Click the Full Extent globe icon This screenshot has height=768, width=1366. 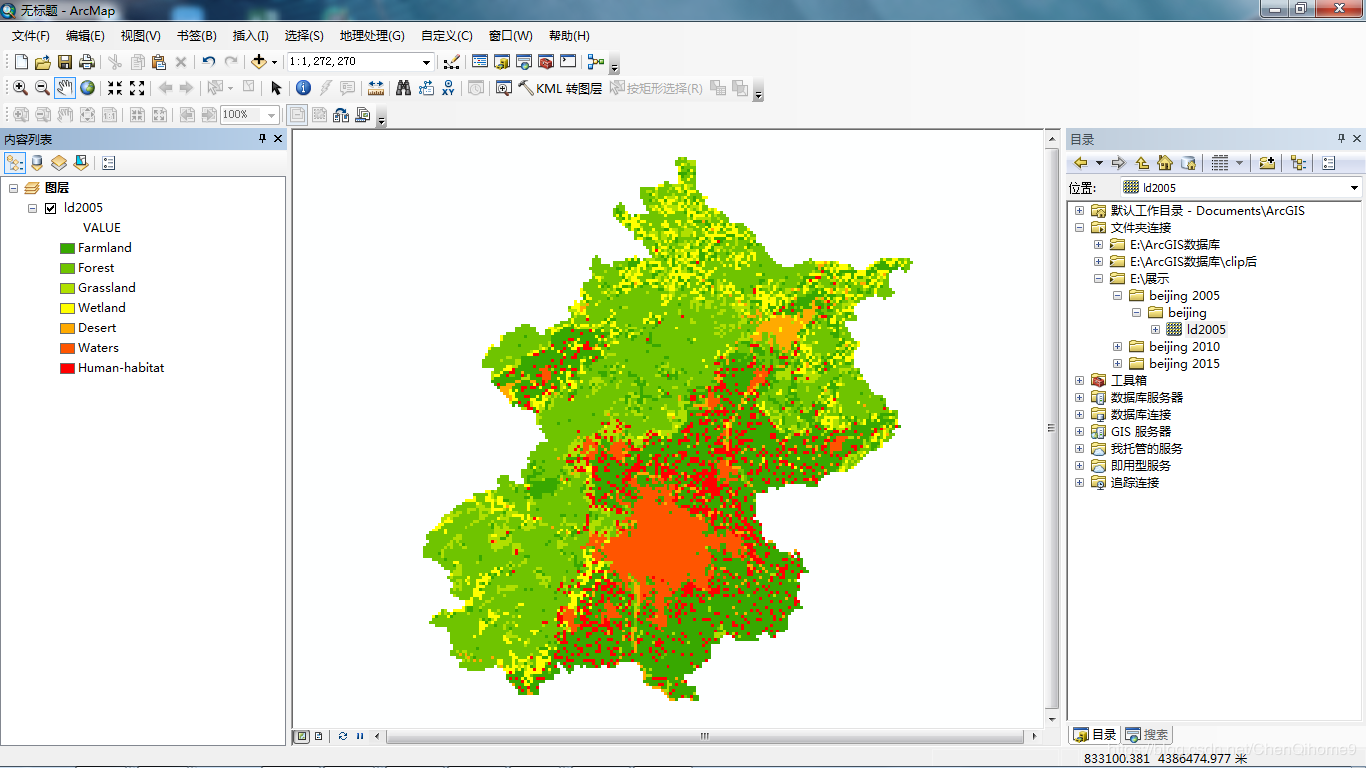pyautogui.click(x=87, y=88)
